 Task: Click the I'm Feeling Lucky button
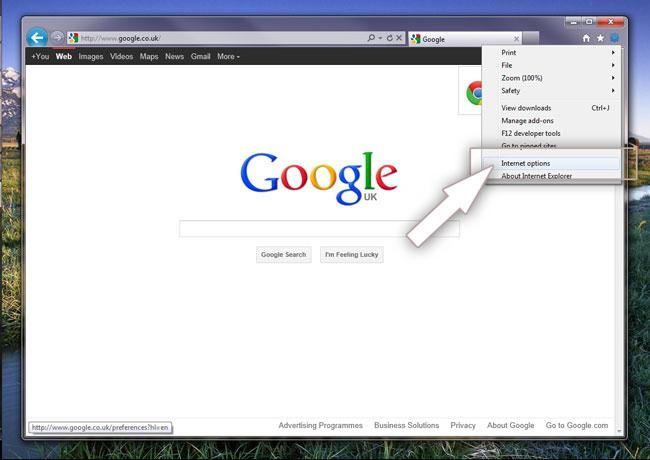click(x=352, y=255)
